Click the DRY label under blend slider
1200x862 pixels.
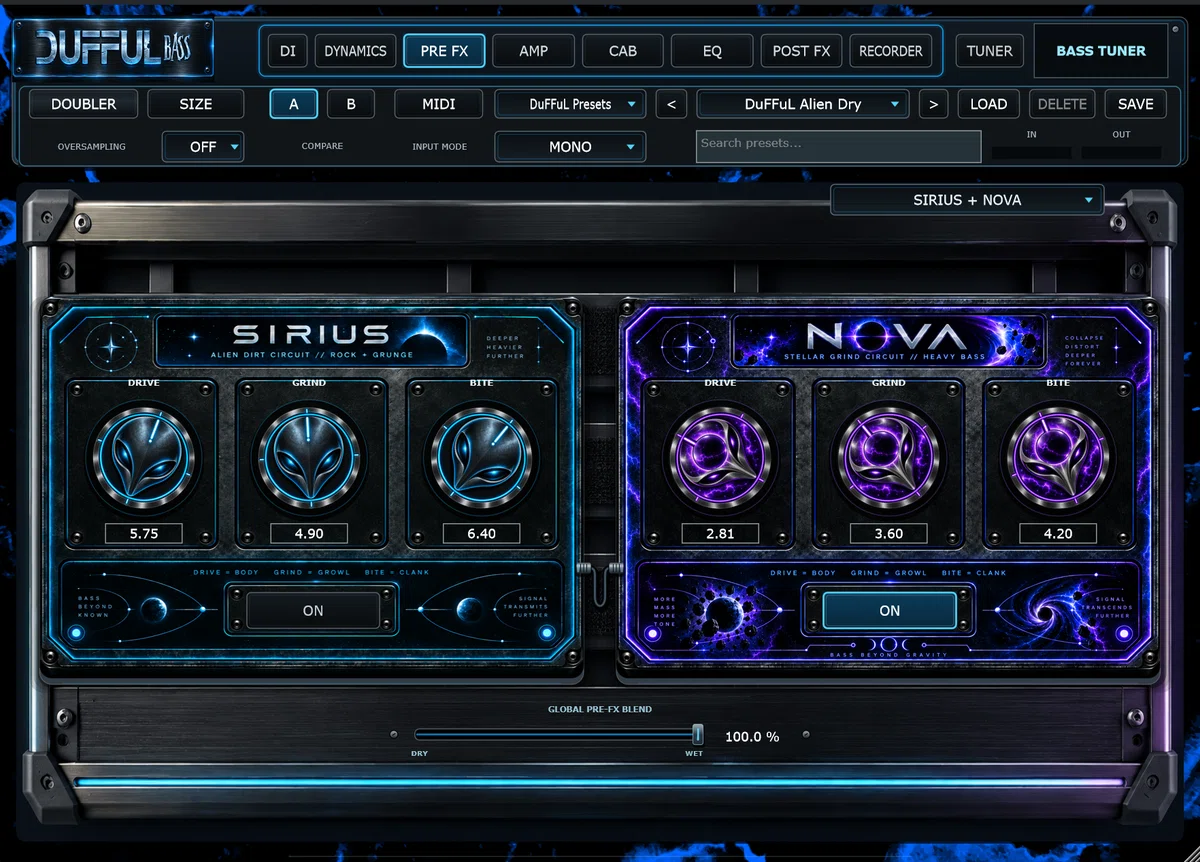[x=420, y=754]
